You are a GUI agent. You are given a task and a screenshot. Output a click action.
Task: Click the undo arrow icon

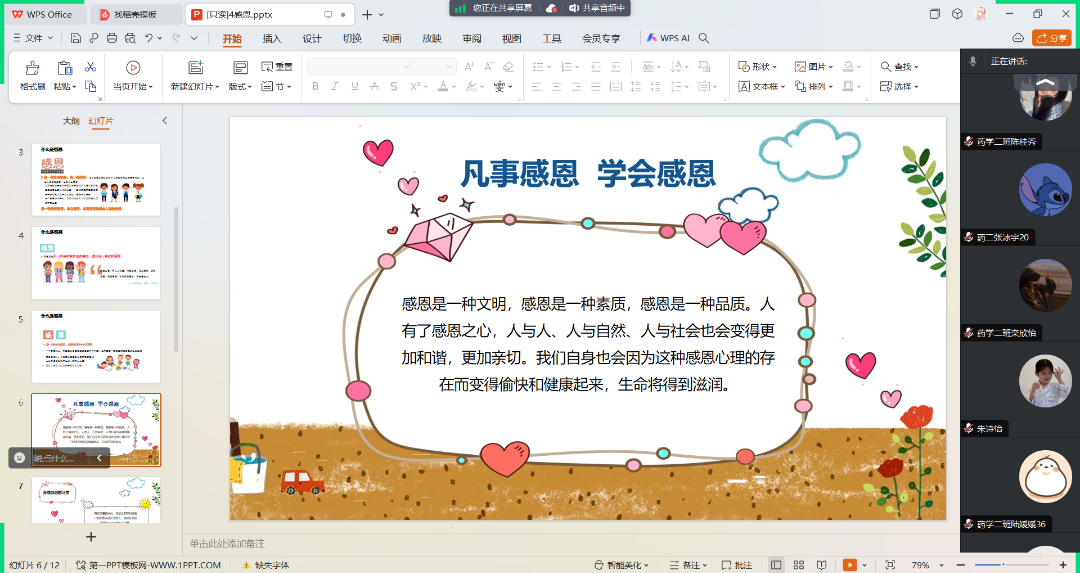pos(149,38)
